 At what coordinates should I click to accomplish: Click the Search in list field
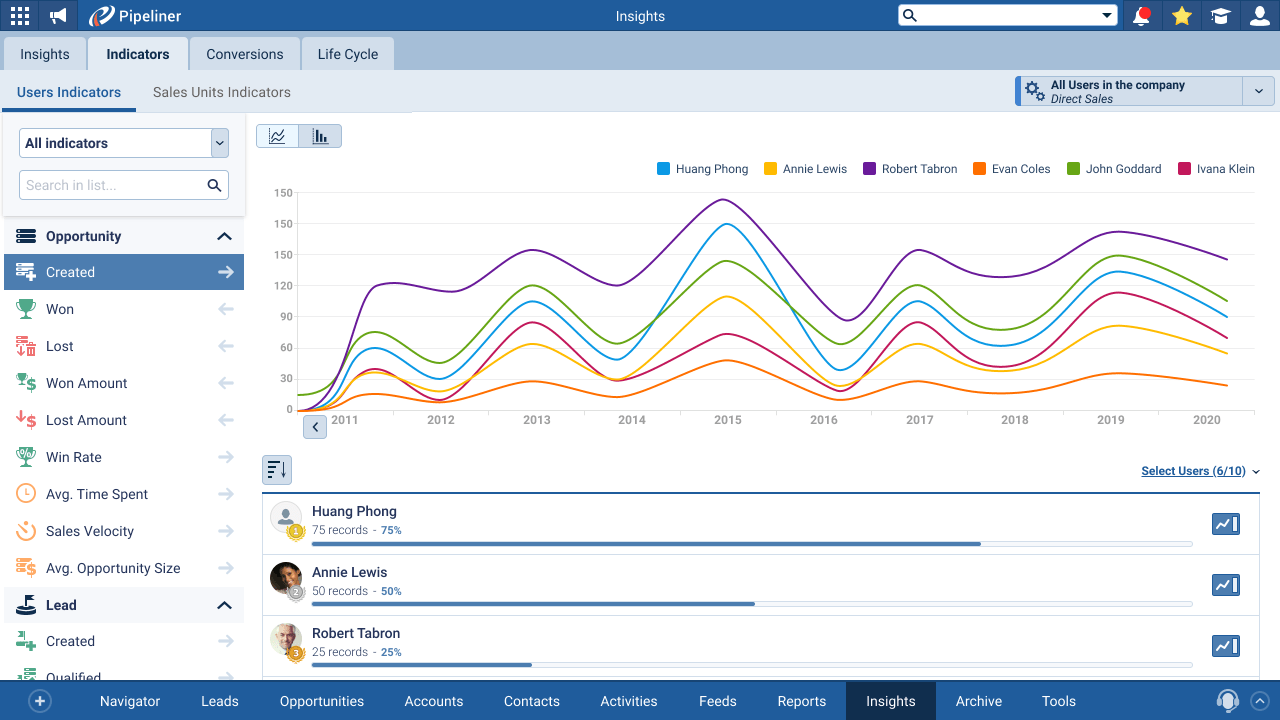(x=113, y=185)
